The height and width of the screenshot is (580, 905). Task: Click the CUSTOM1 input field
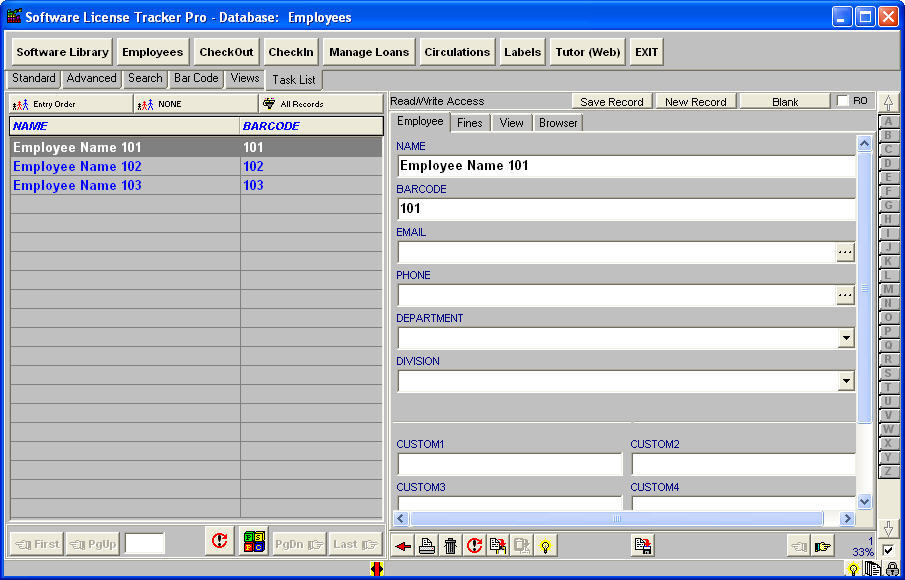pos(510,464)
